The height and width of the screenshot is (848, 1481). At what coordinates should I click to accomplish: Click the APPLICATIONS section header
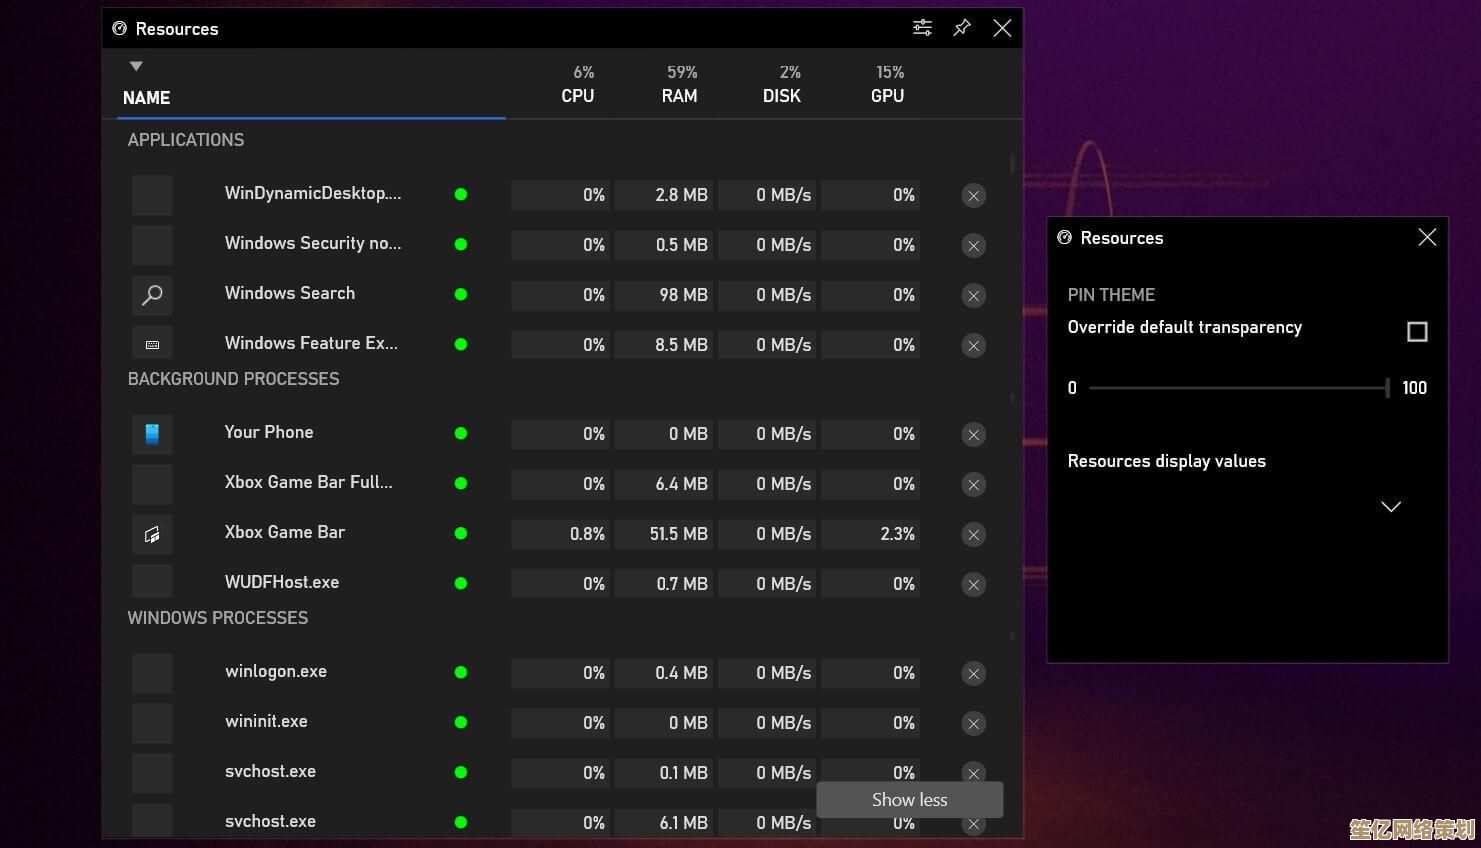click(x=186, y=140)
